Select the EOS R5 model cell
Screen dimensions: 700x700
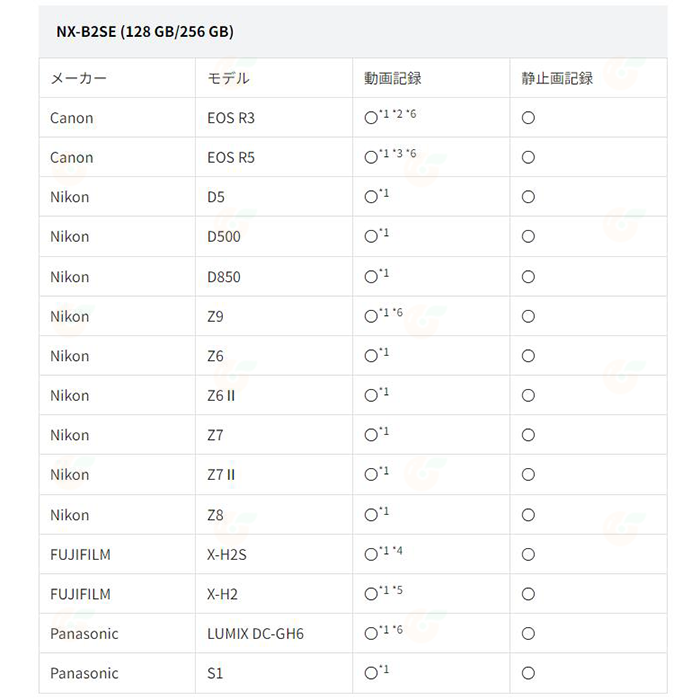231,158
